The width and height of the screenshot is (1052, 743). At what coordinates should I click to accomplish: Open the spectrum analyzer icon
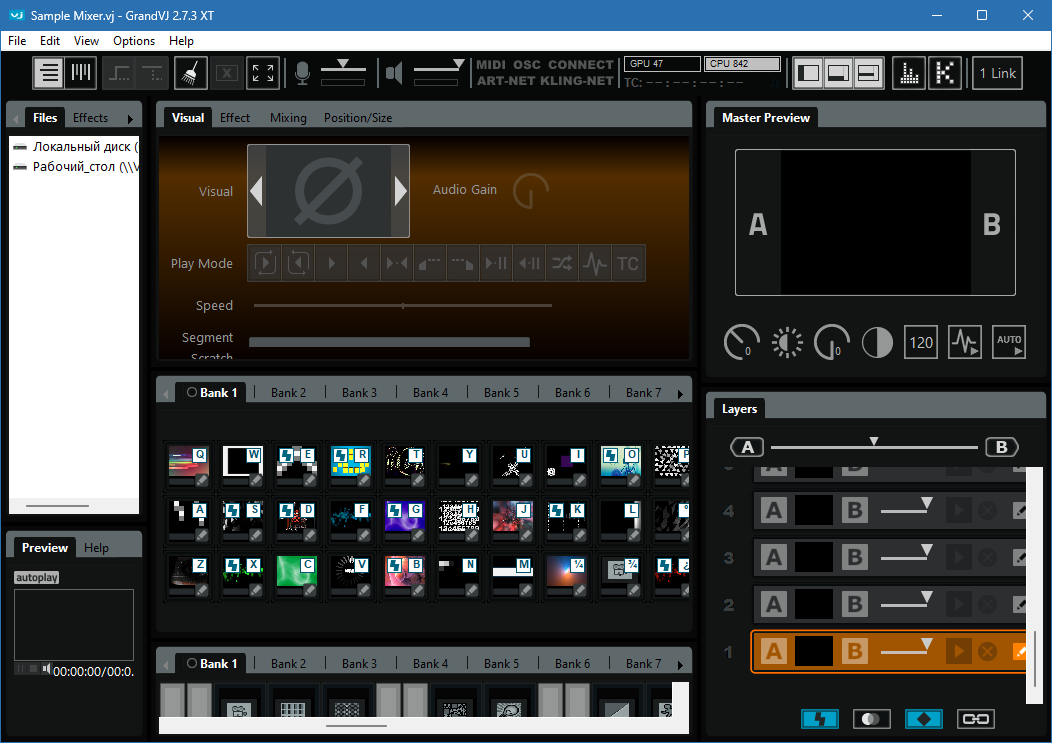pyautogui.click(x=909, y=73)
